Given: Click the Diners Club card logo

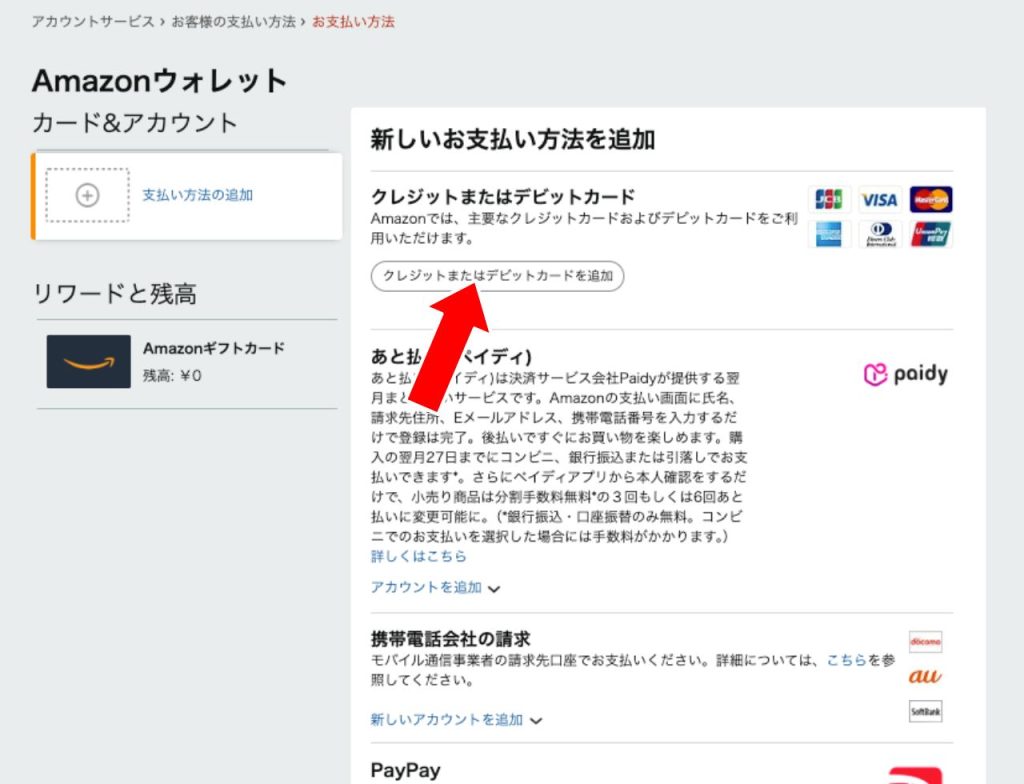Looking at the screenshot, I should [879, 235].
